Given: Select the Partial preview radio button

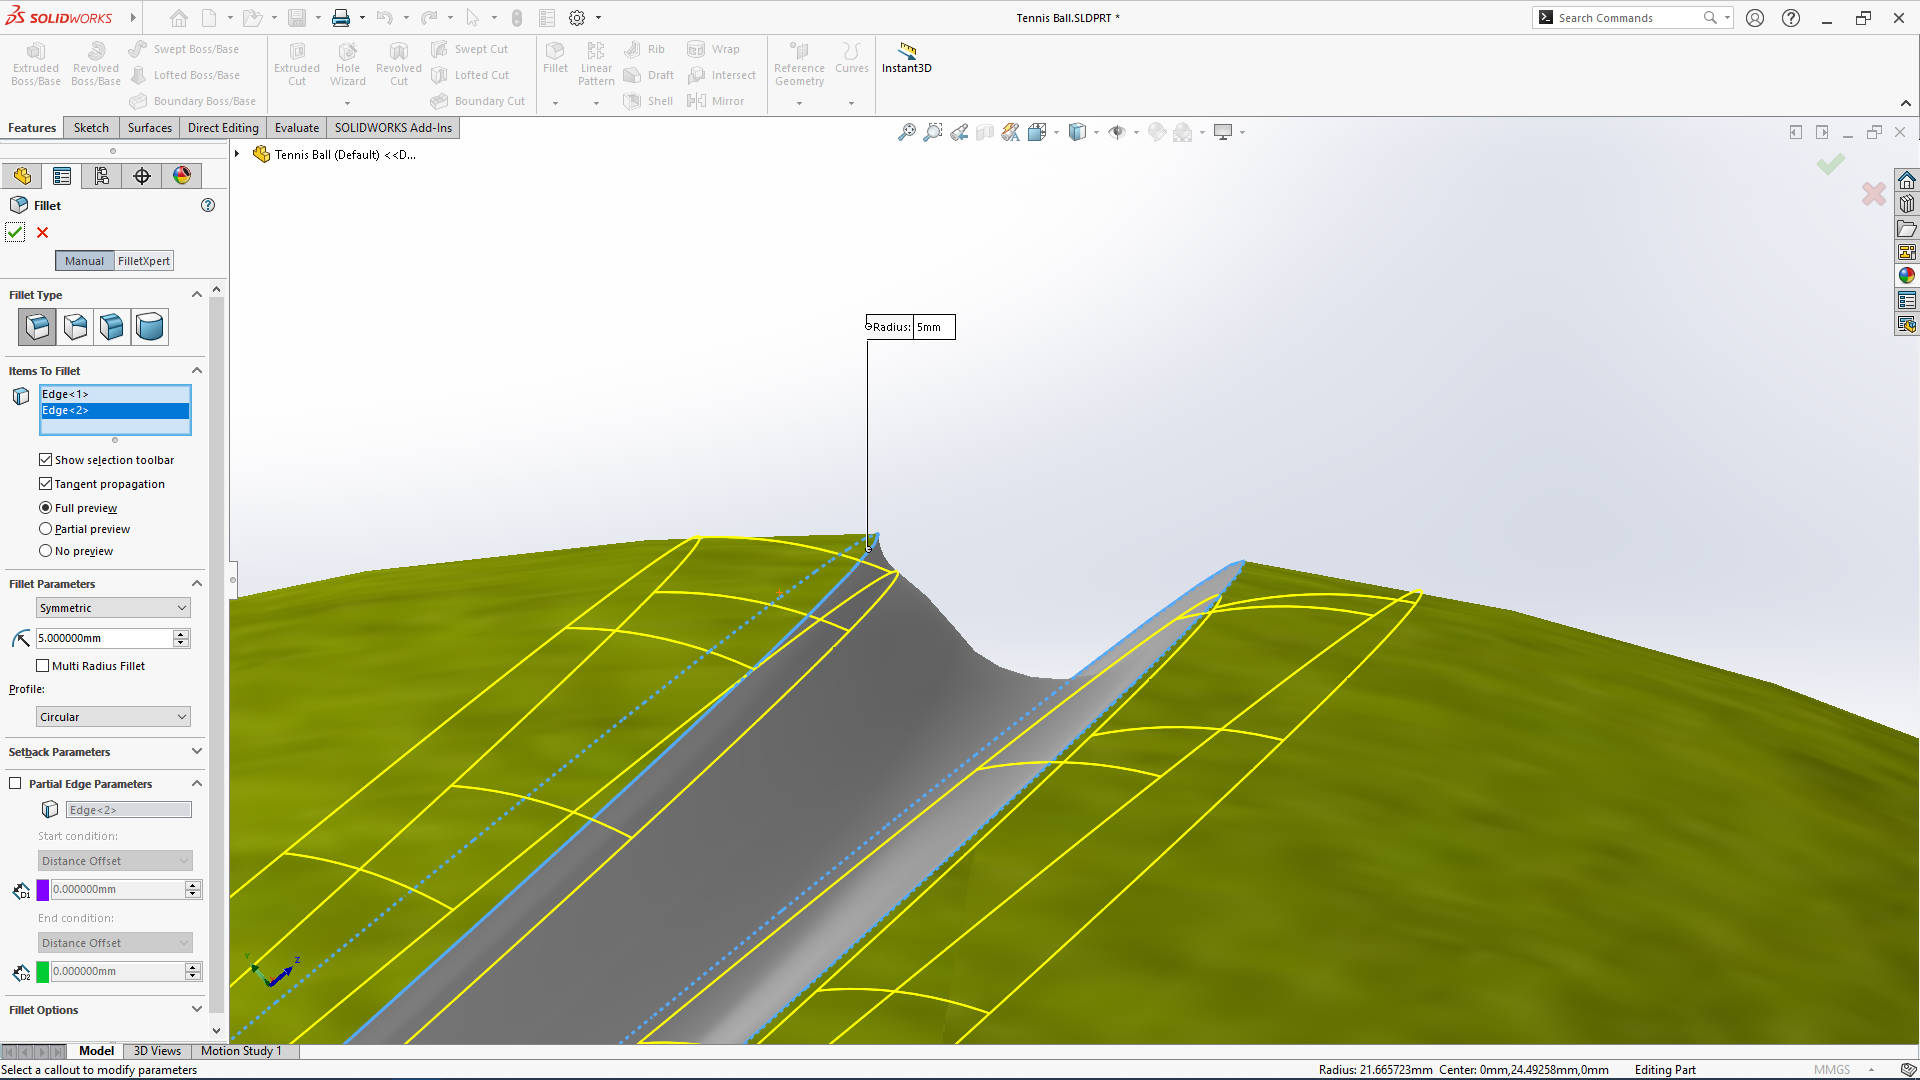Looking at the screenshot, I should [45, 529].
